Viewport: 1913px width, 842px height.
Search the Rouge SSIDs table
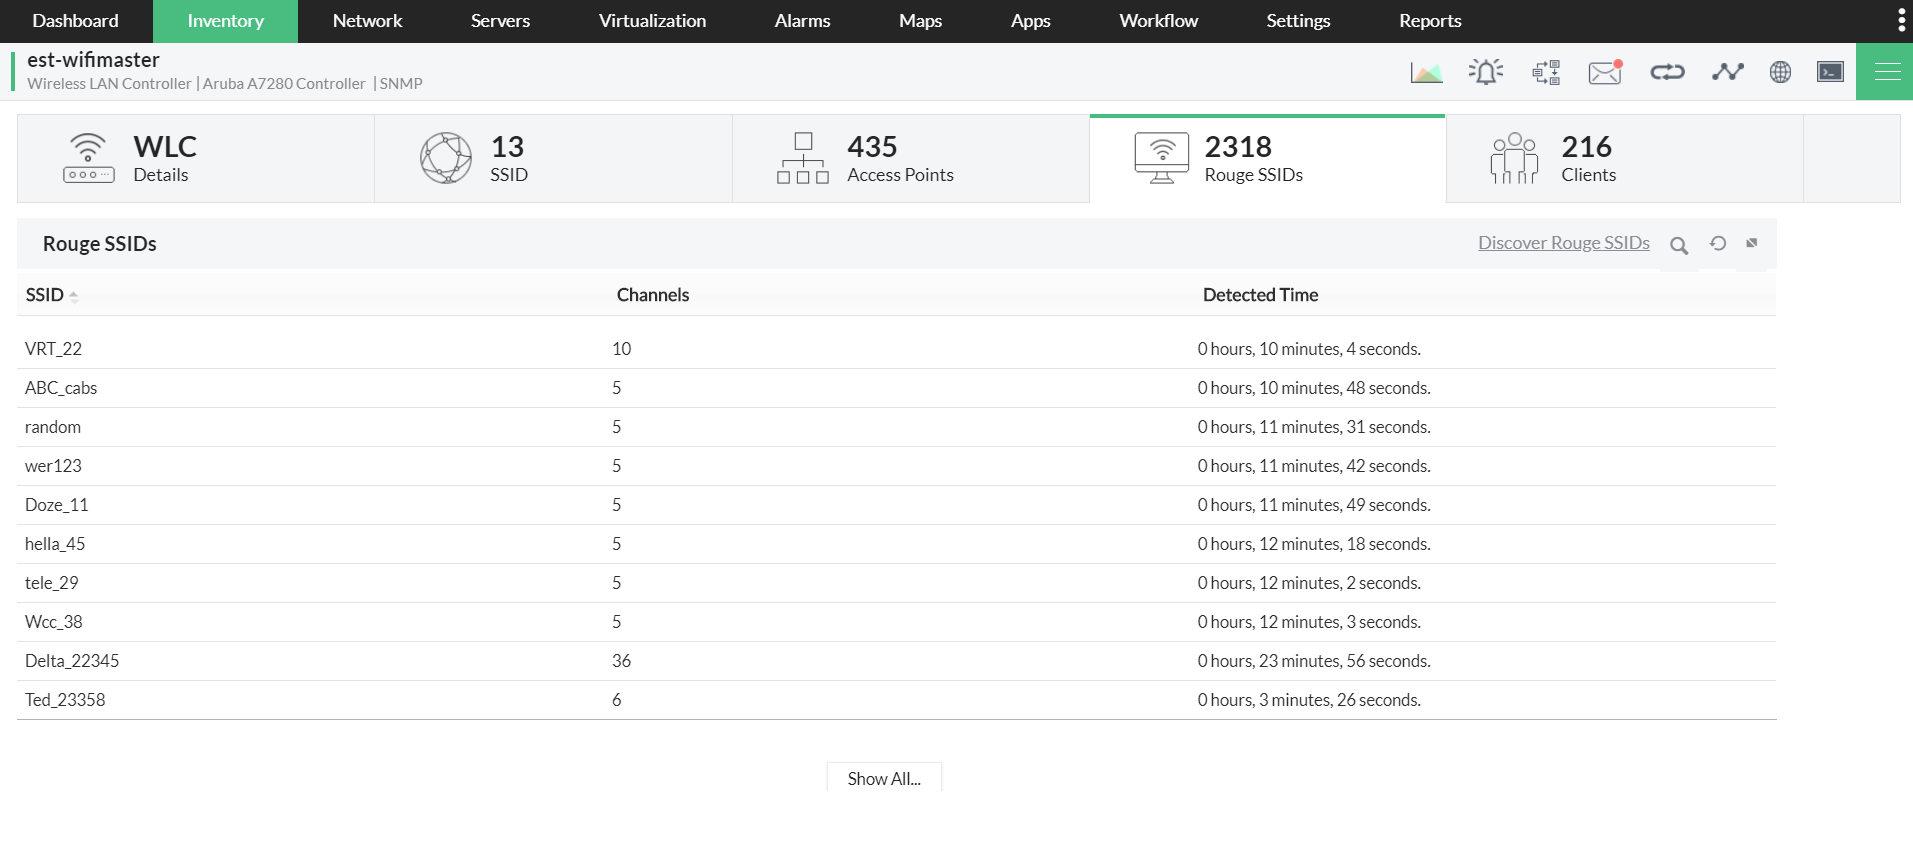click(1679, 245)
